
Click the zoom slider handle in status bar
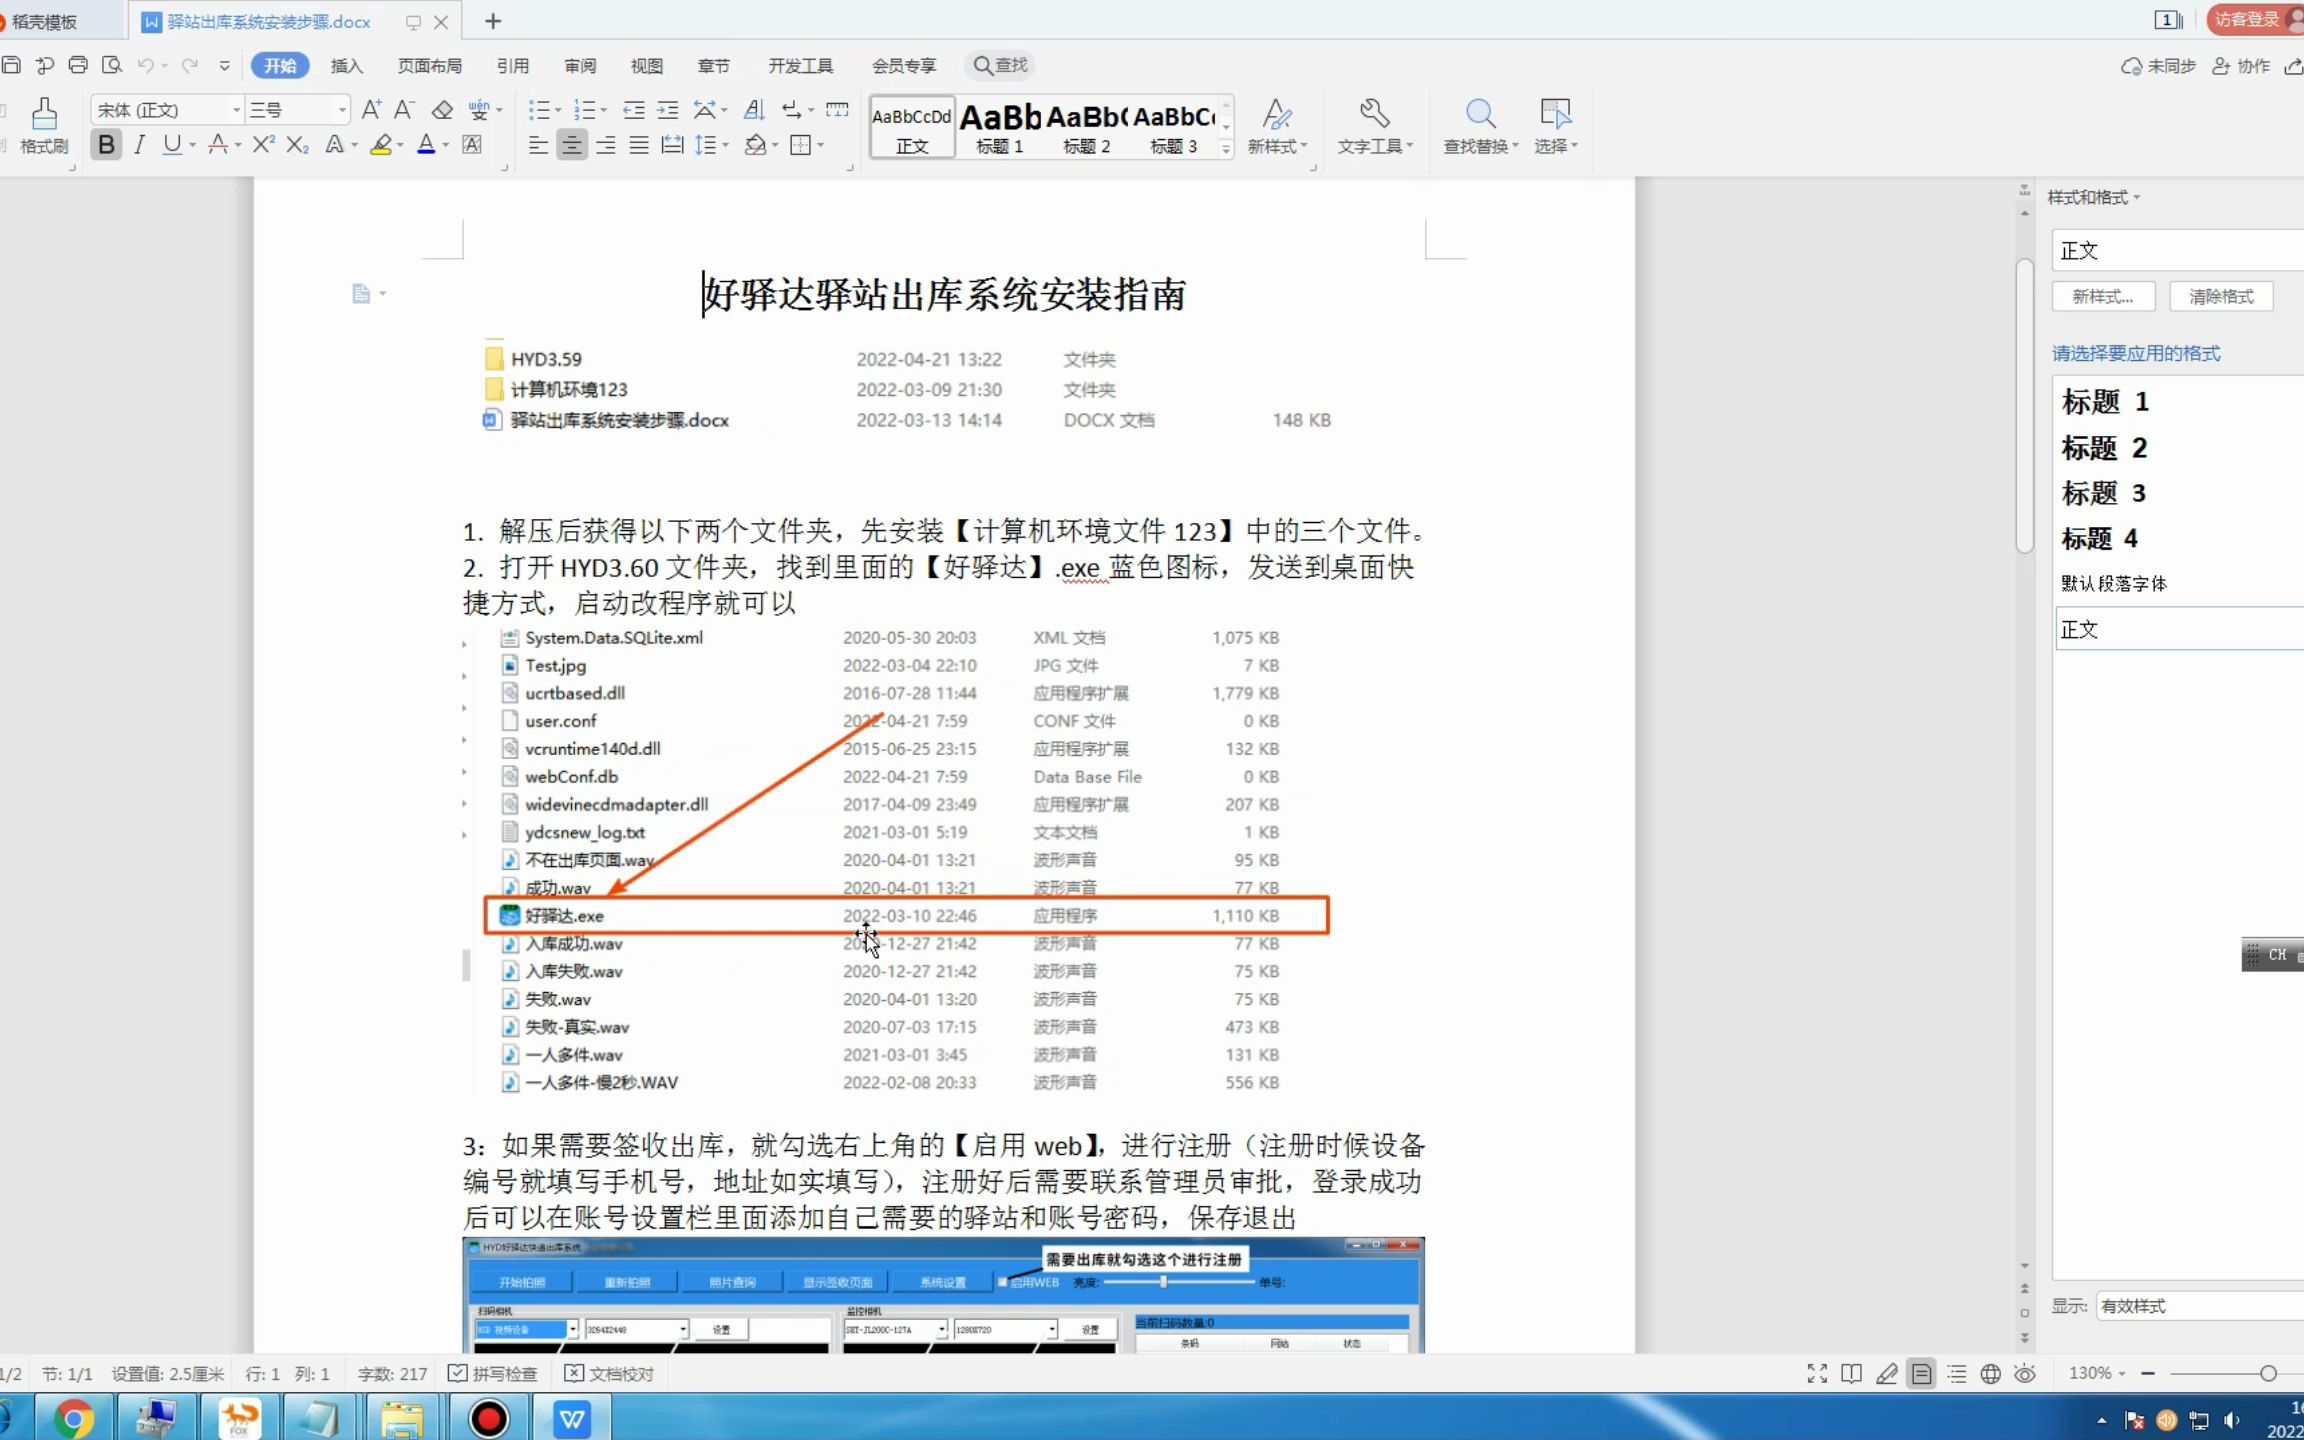point(2268,1374)
